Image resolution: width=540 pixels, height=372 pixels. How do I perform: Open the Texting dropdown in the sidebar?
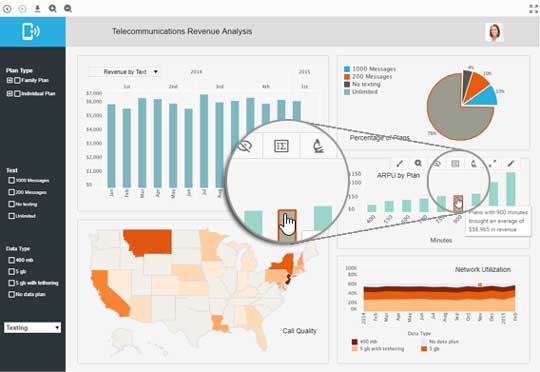coord(33,328)
